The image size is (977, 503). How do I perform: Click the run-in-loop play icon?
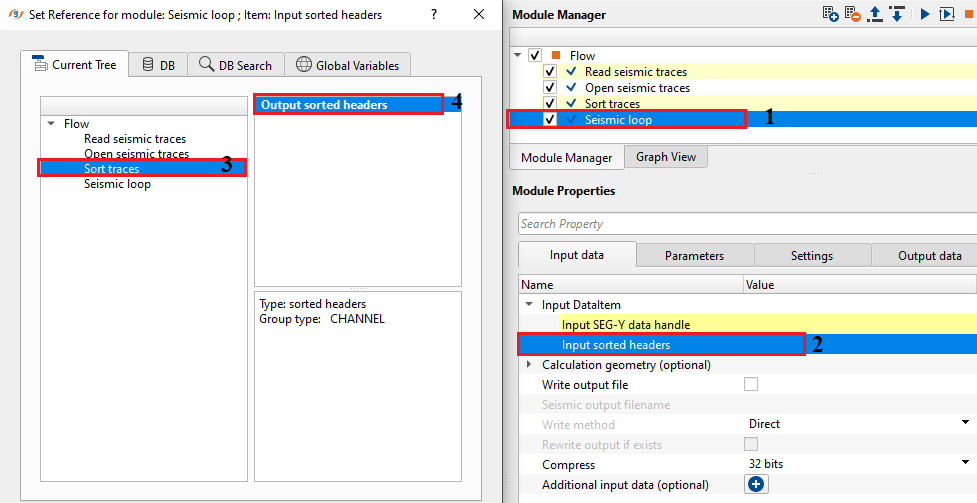coord(947,14)
